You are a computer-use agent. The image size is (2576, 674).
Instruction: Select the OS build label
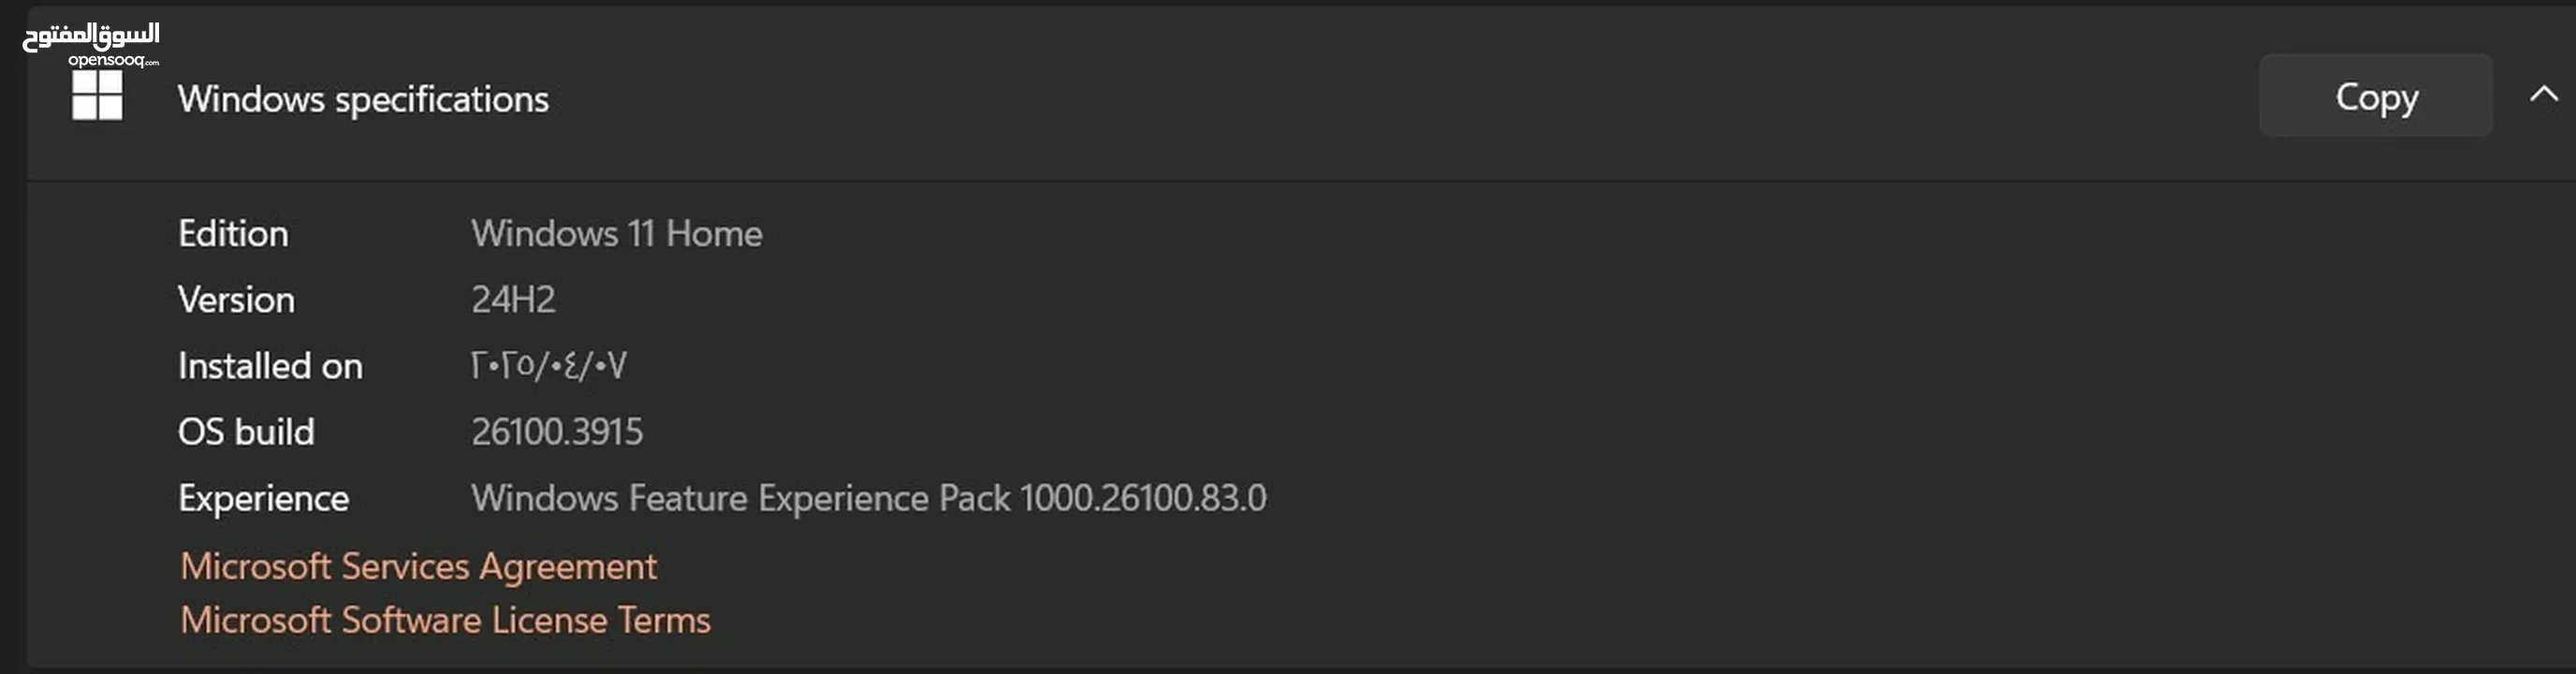(x=246, y=432)
